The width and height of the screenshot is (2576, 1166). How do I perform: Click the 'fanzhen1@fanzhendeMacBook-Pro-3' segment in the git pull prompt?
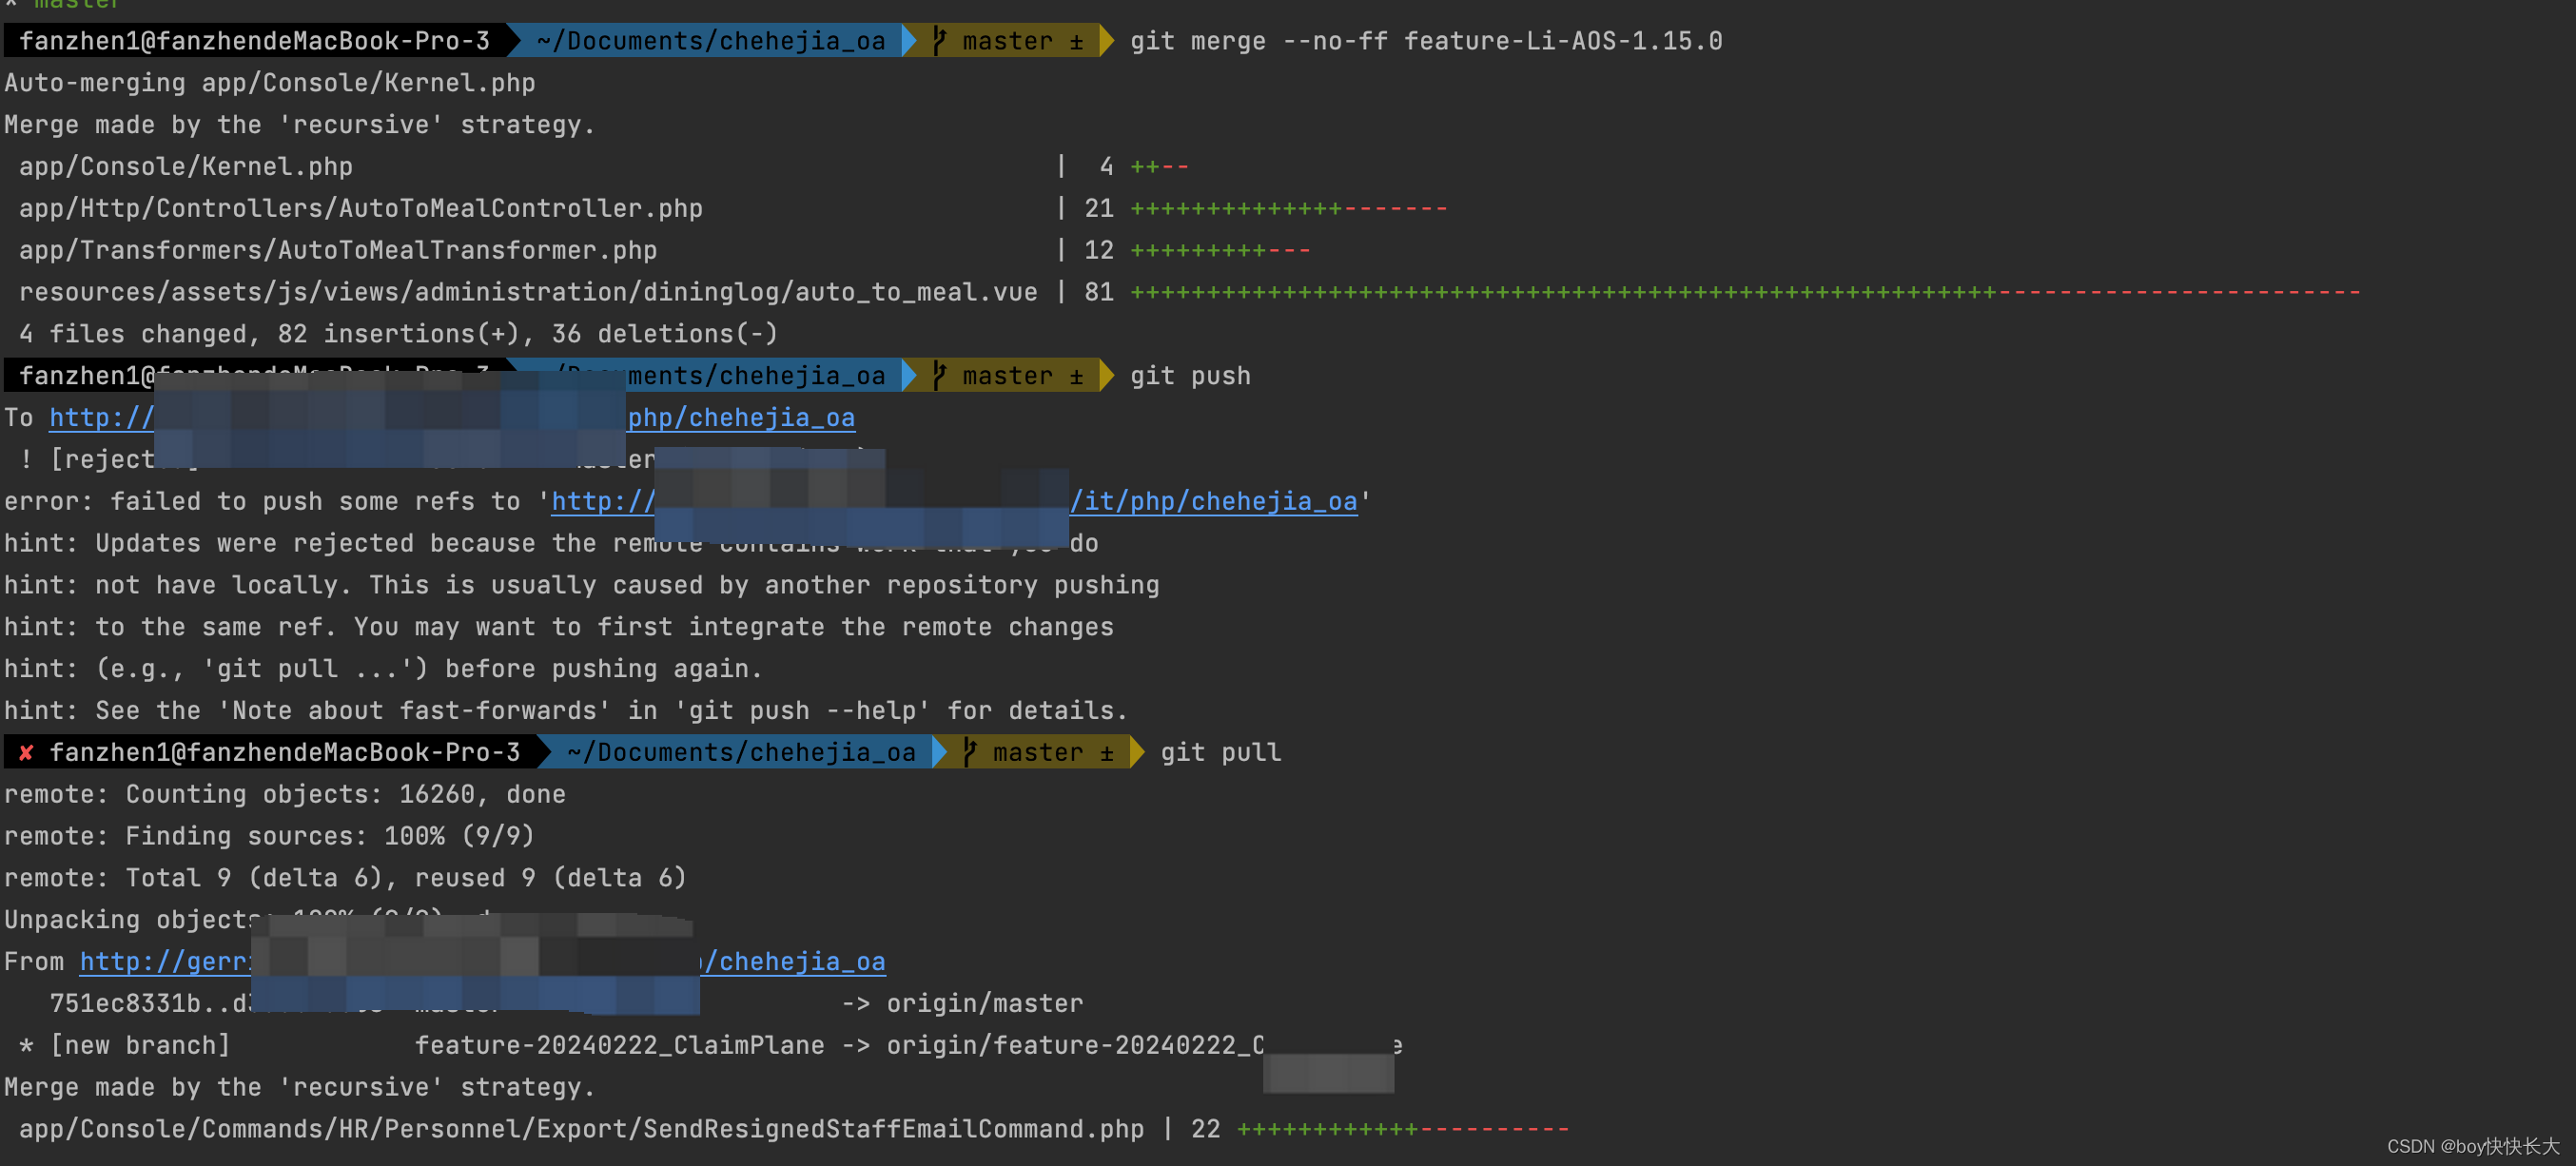[x=285, y=752]
